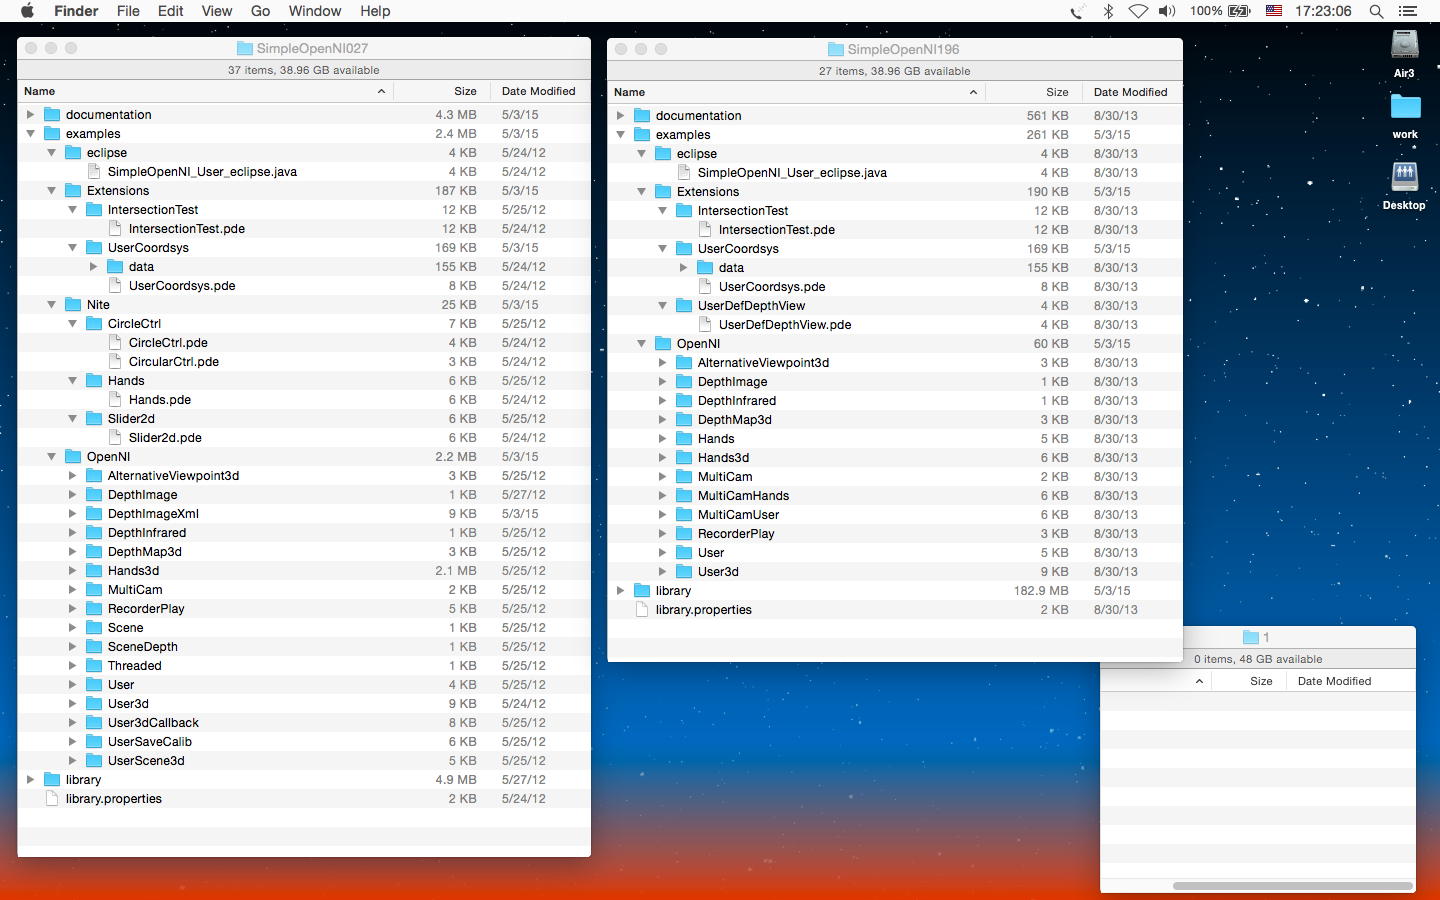Select the Desktop volume icon on desktop
Image resolution: width=1440 pixels, height=900 pixels.
(x=1405, y=177)
